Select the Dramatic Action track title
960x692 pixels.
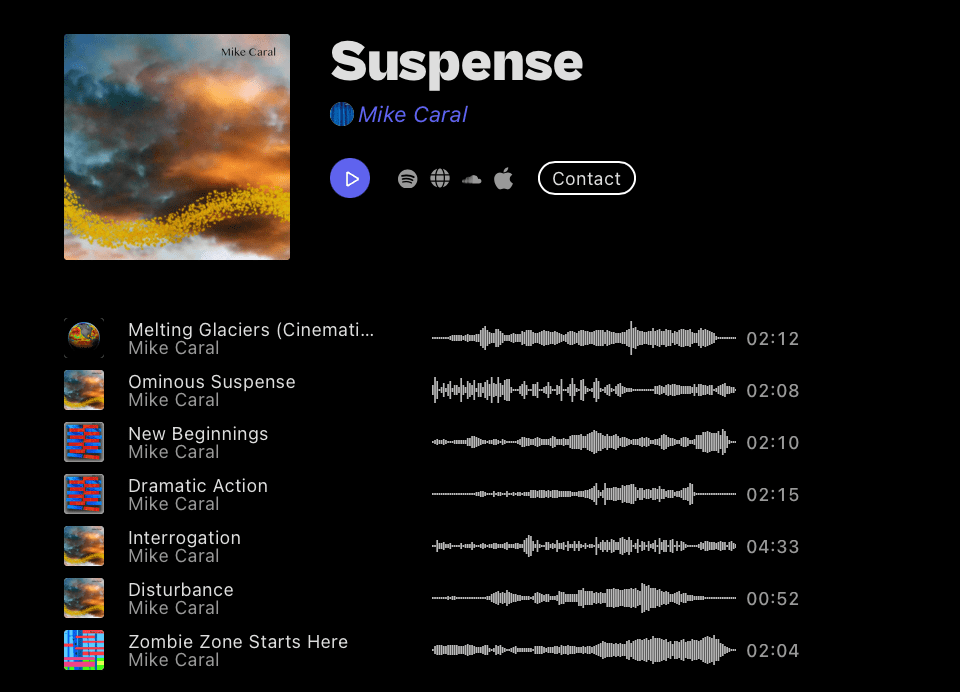(198, 486)
